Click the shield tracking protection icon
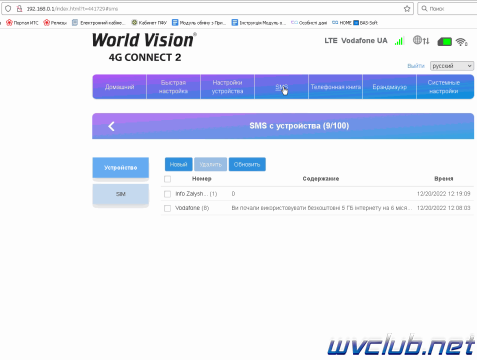 click(x=8, y=9)
